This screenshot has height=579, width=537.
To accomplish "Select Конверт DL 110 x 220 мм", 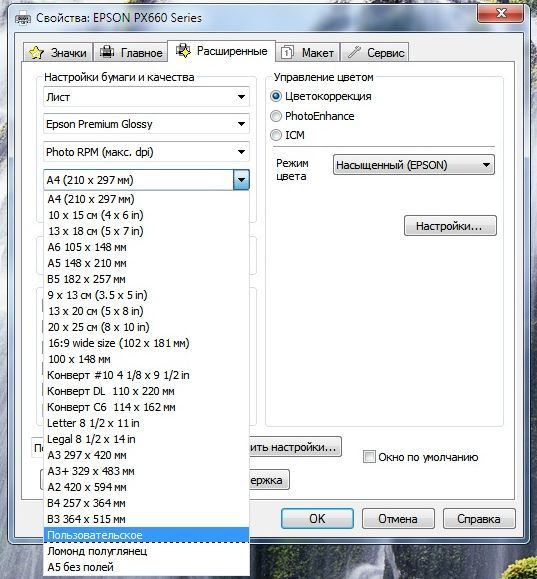I will coord(146,391).
